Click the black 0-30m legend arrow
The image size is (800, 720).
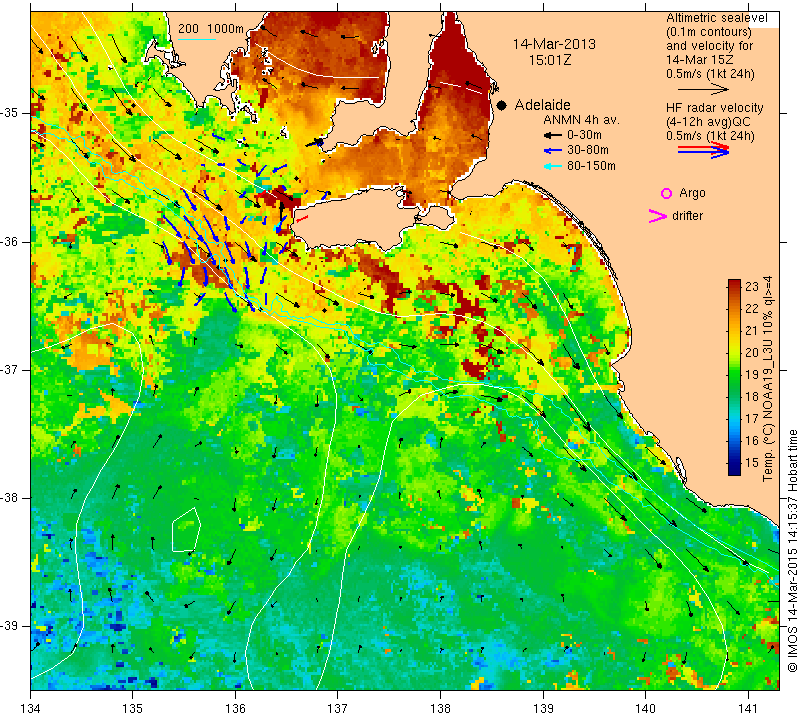tap(553, 136)
